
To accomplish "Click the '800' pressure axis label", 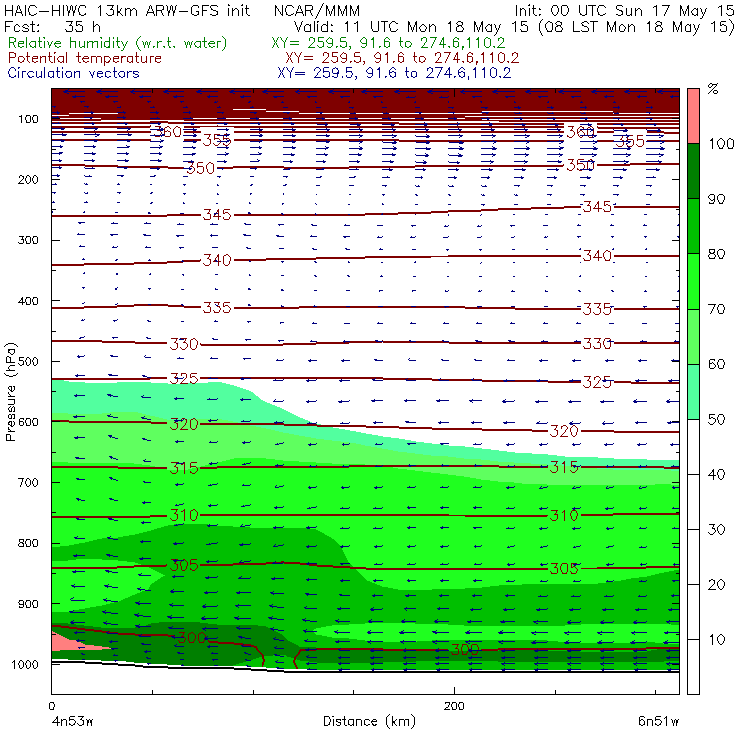I will point(28,543).
